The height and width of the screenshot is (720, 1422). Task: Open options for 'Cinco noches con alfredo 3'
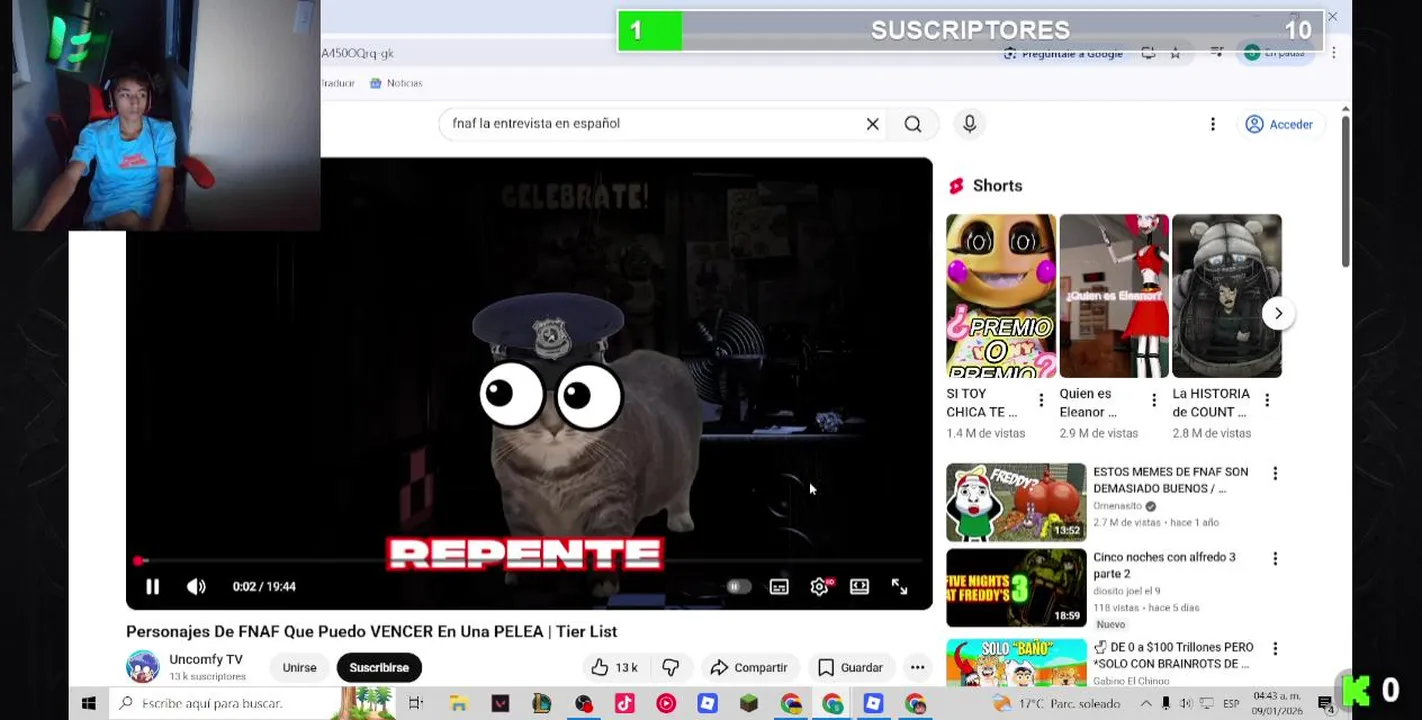(1275, 558)
